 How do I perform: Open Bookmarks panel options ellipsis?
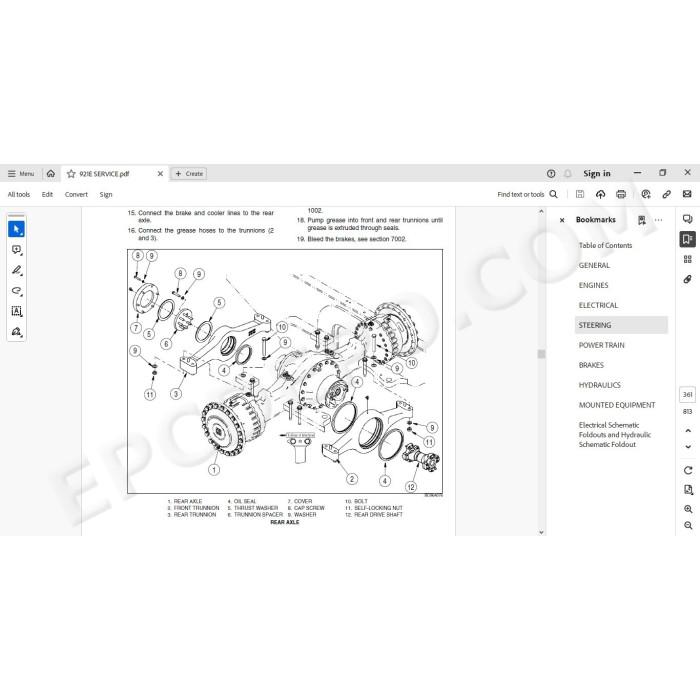click(658, 220)
